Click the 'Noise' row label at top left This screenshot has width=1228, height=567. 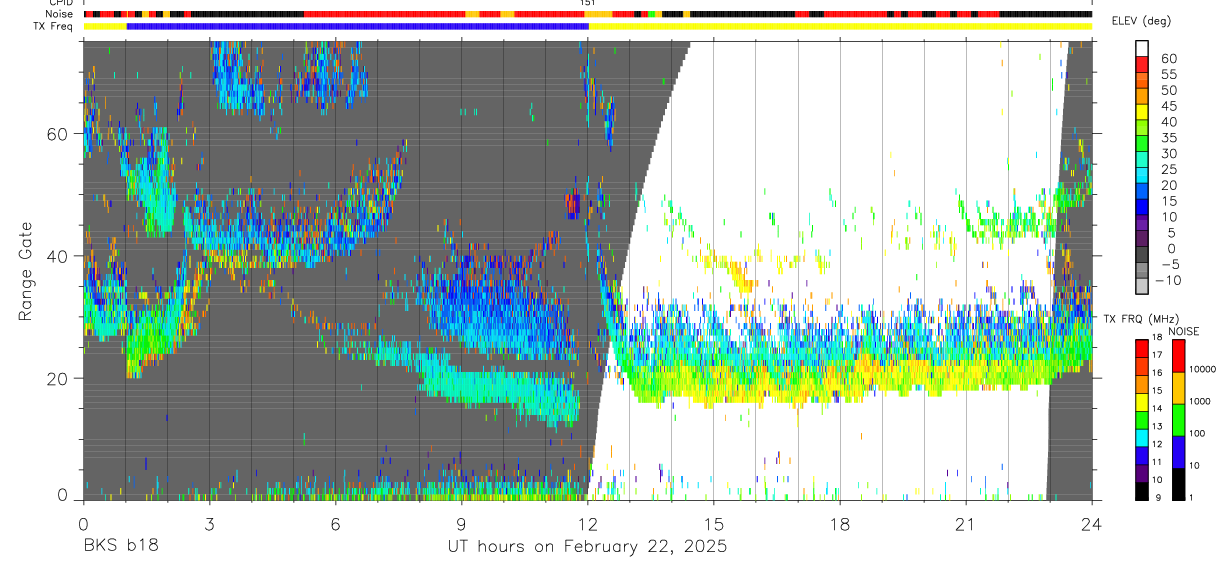point(60,14)
